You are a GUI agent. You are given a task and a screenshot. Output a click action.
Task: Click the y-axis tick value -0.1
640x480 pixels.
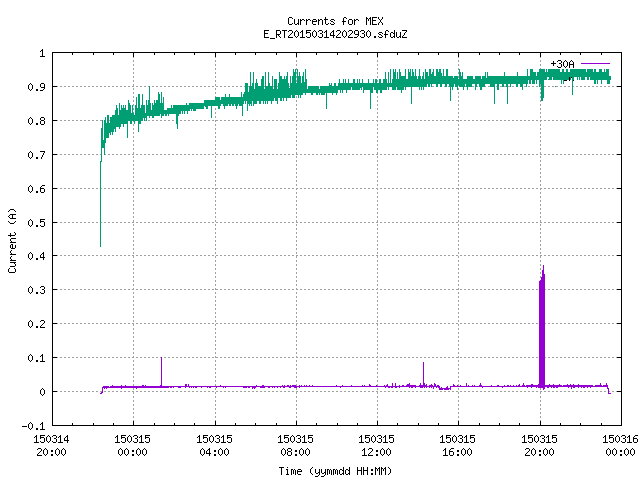point(33,426)
